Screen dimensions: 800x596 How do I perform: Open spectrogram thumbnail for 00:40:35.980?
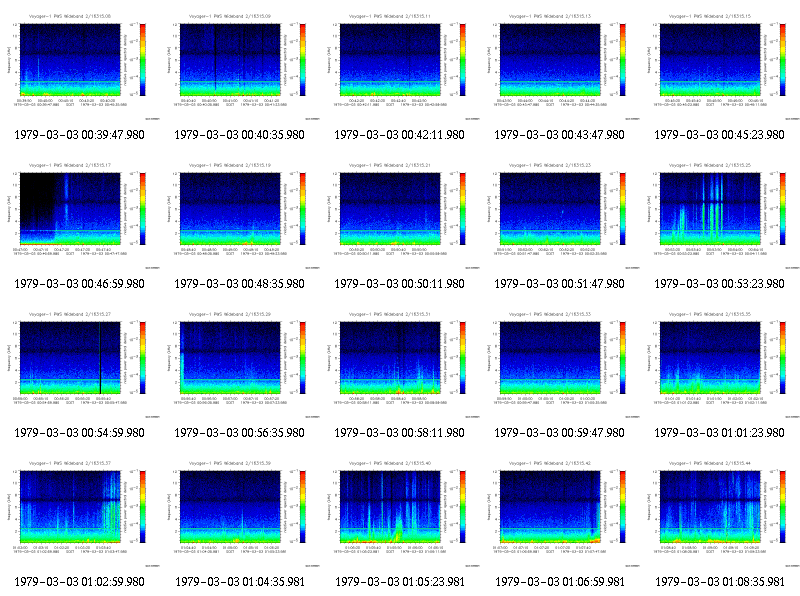240,64
